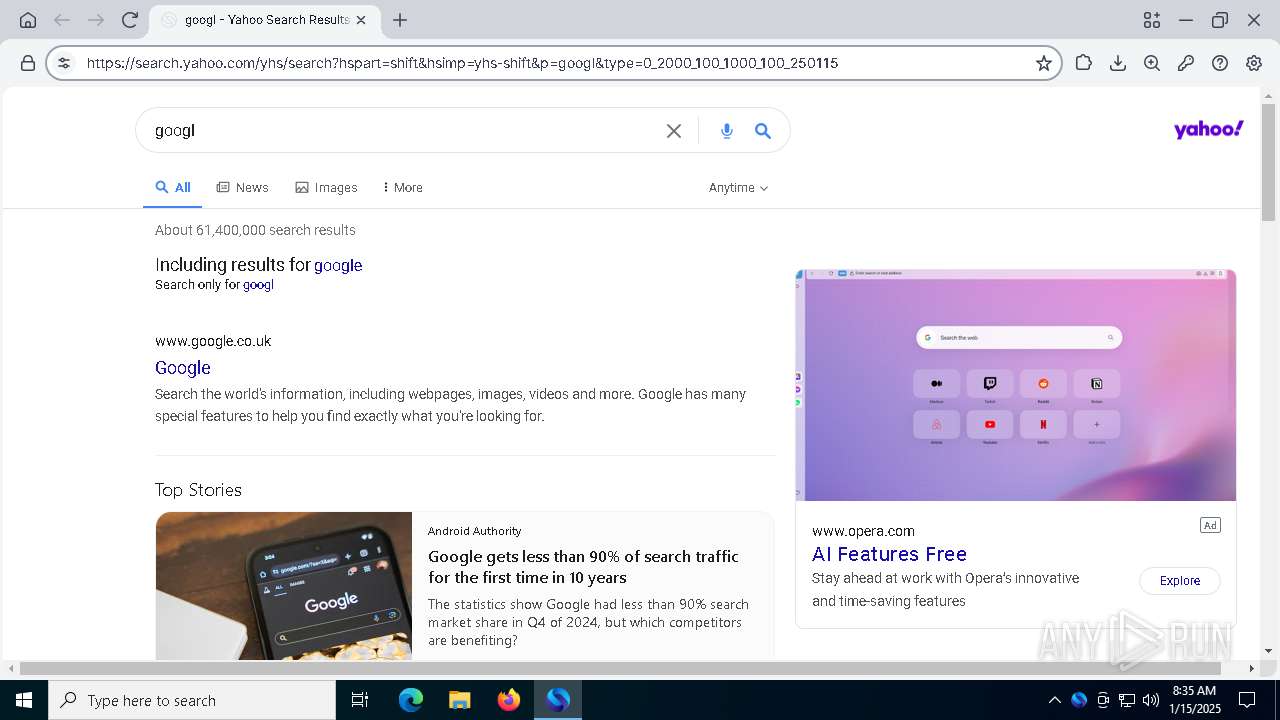Clear the search box with the X

click(x=674, y=131)
